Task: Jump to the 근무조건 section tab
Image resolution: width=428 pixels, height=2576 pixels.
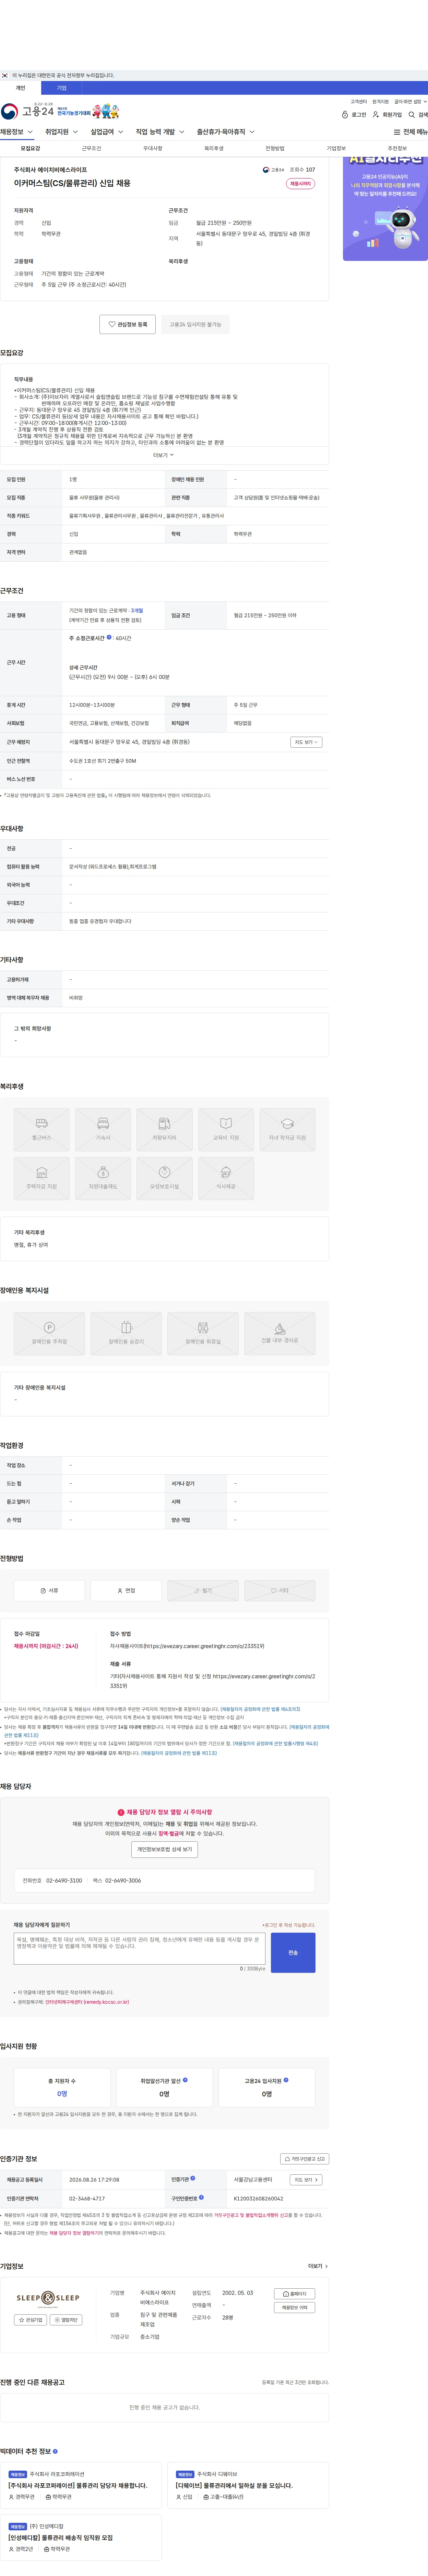Action: point(91,148)
